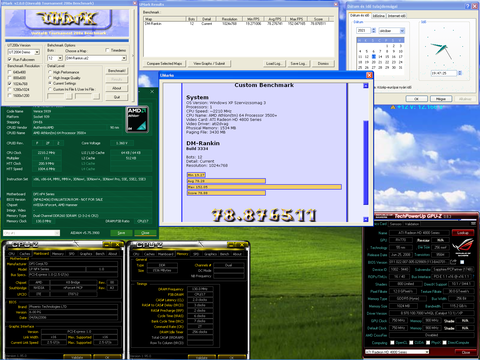This screenshot has width=480, height=360.
Task: Click the year spinner arrows
Action: [x=374, y=31]
